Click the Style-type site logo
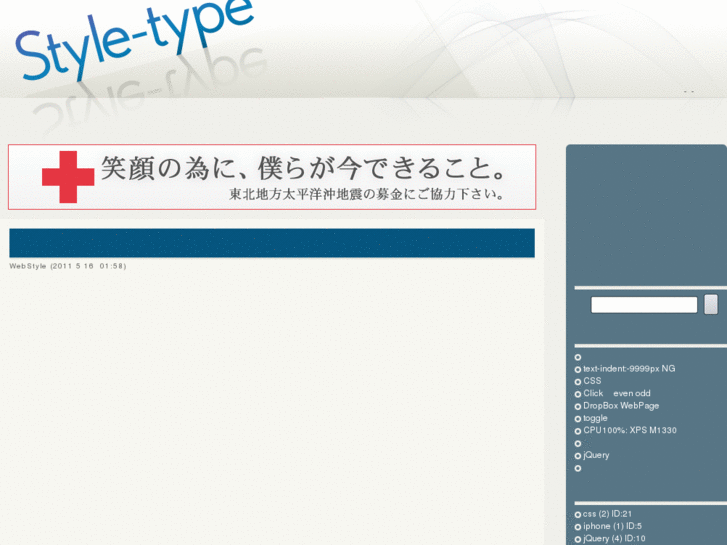Screen dimensions: 727x545 click(134, 39)
